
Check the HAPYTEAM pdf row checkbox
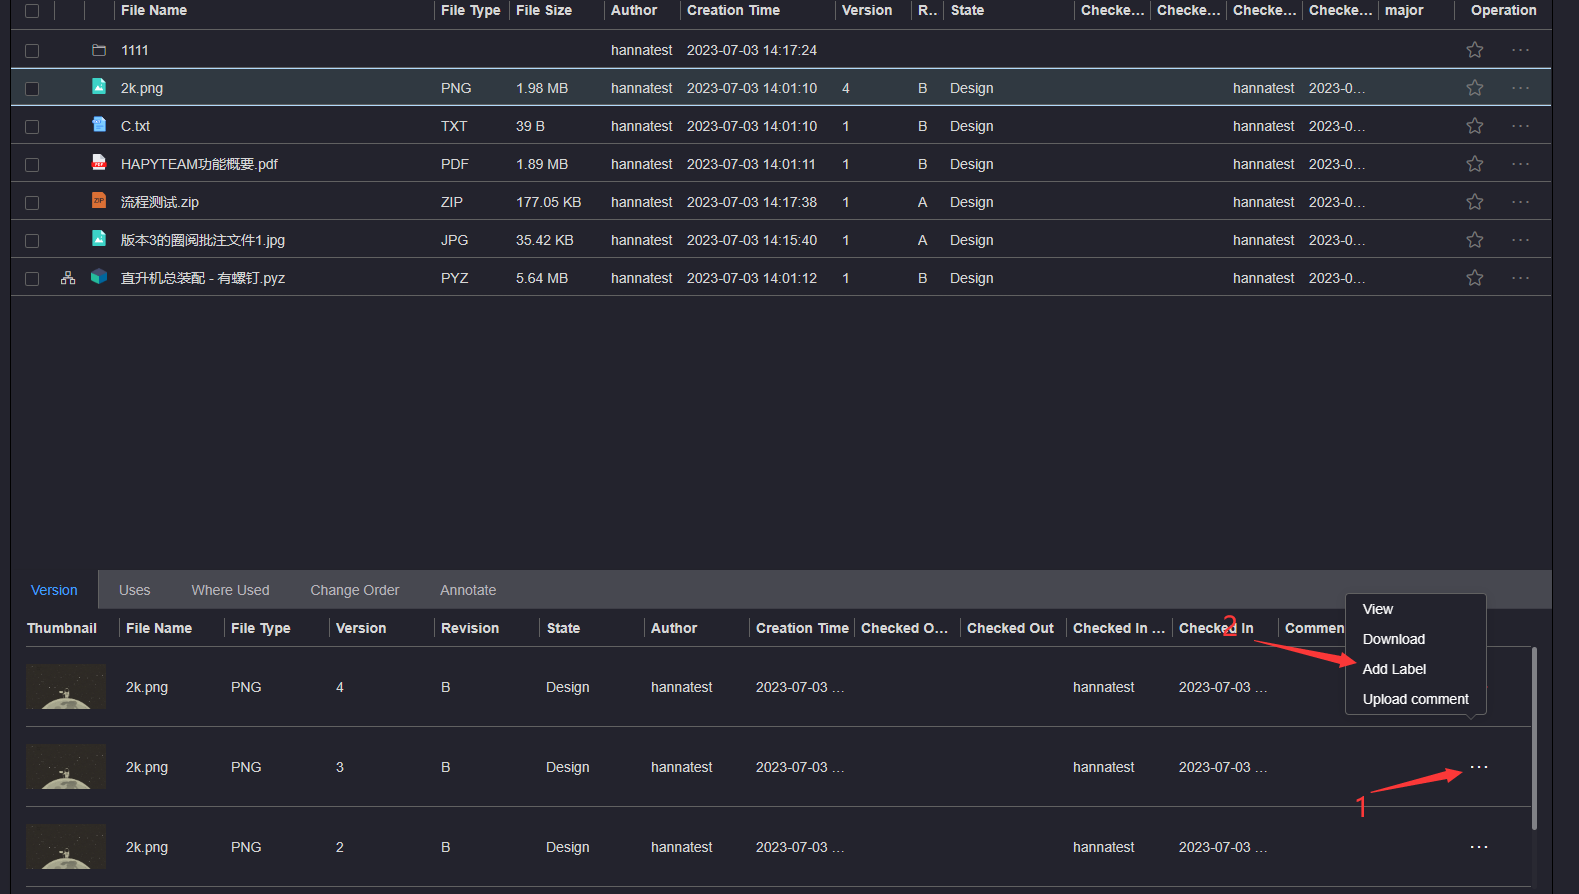32,165
